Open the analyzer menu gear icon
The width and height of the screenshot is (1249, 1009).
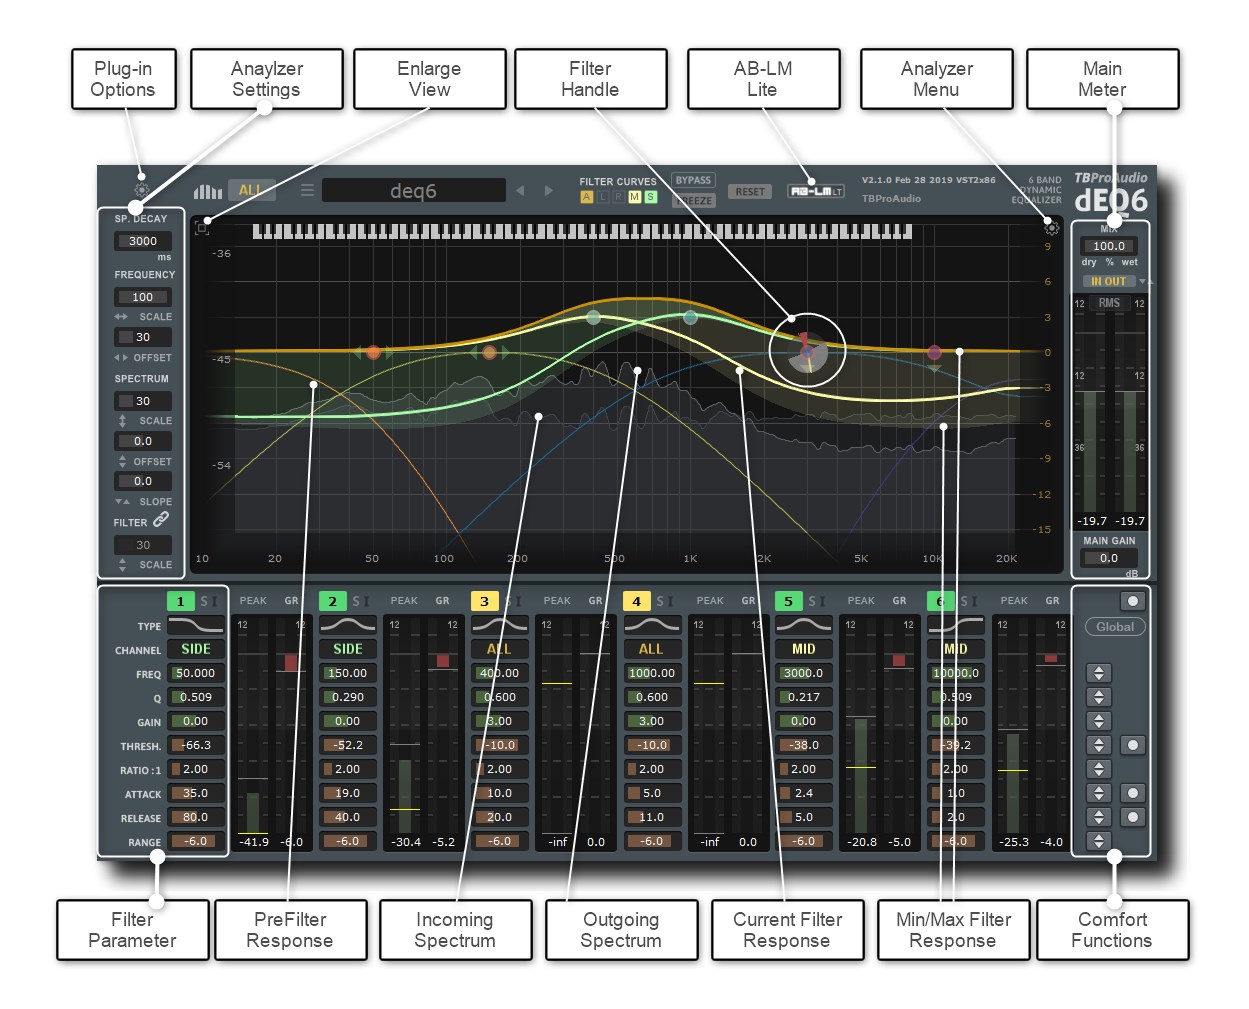[1051, 228]
